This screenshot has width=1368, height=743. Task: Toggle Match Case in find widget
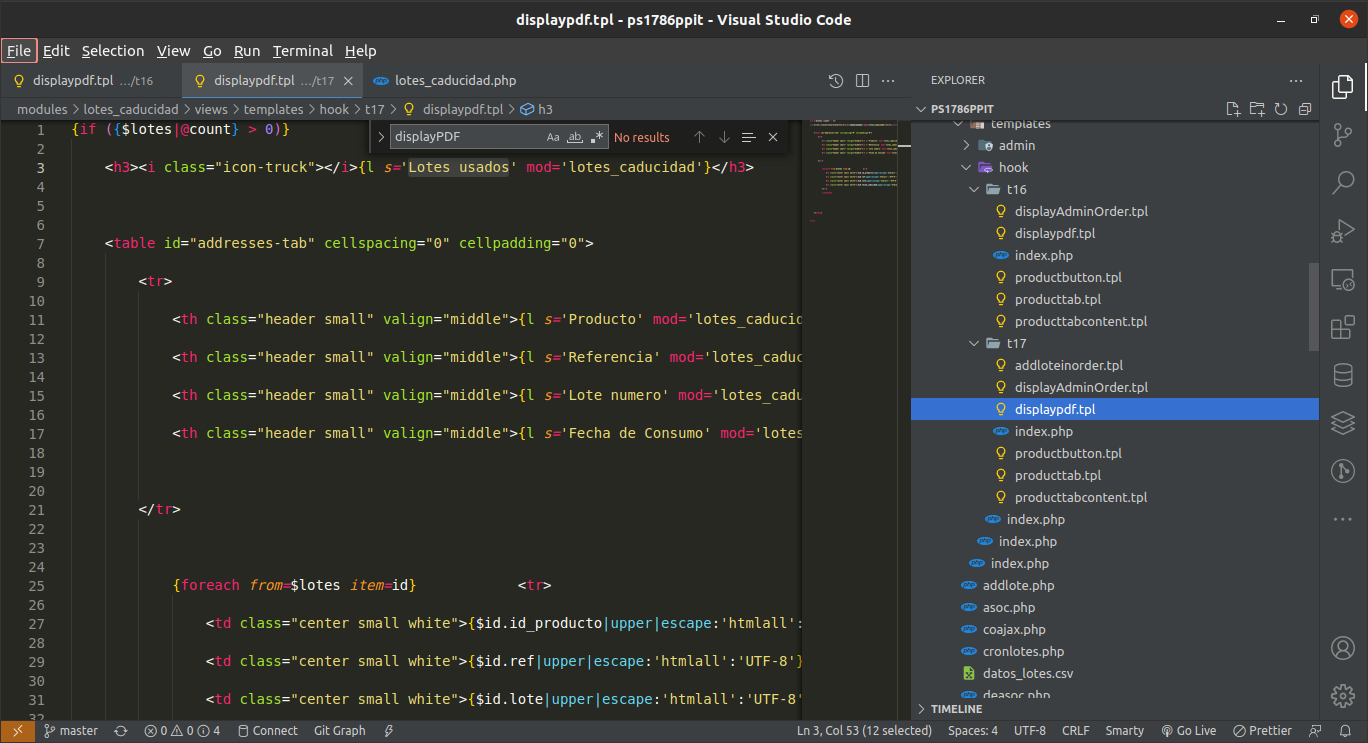553,137
